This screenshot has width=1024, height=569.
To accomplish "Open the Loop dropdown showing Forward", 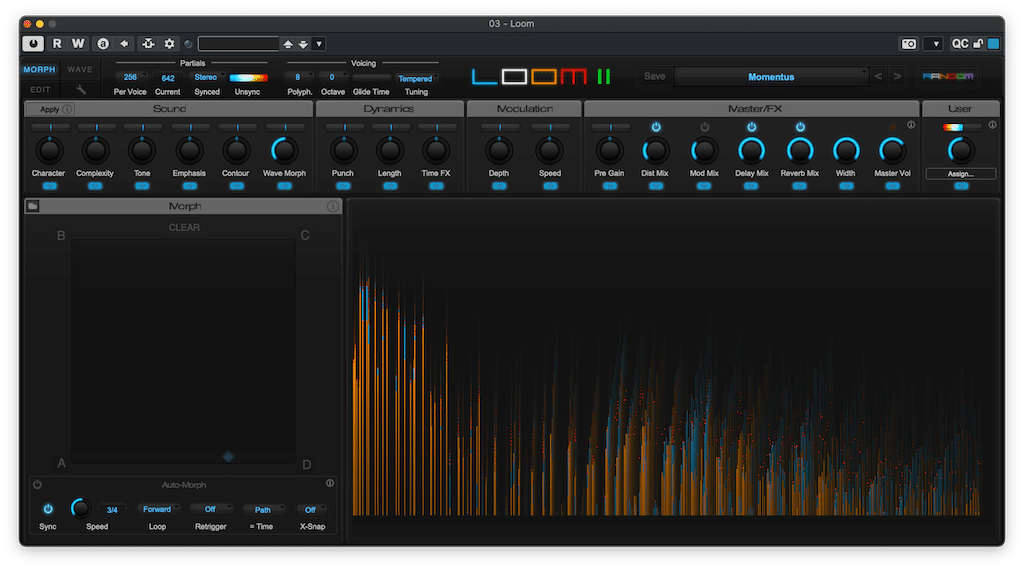I will tap(157, 510).
